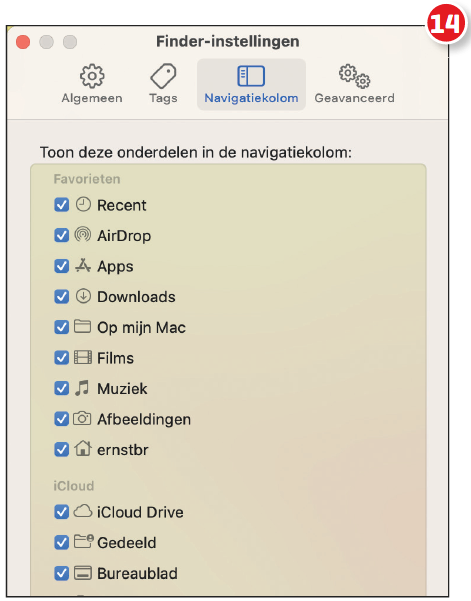
Task: Select the Navigatiekolom sidebar icon
Action: (251, 76)
